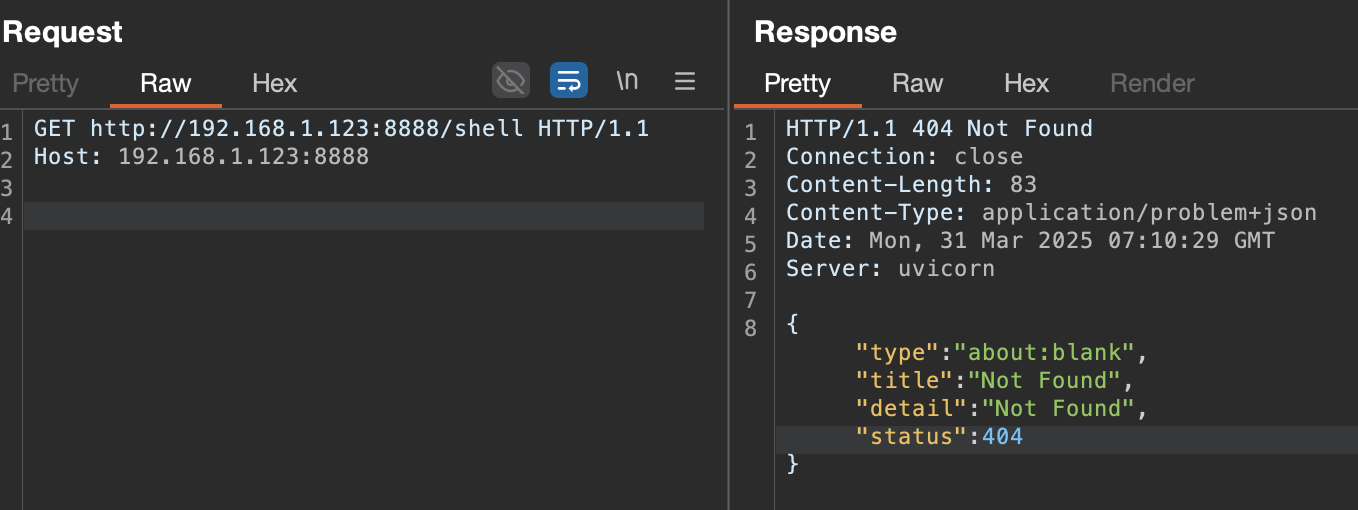Screen dimensions: 1358x510
Task: Toggle the \n show newlines button
Action: pyautogui.click(x=627, y=81)
